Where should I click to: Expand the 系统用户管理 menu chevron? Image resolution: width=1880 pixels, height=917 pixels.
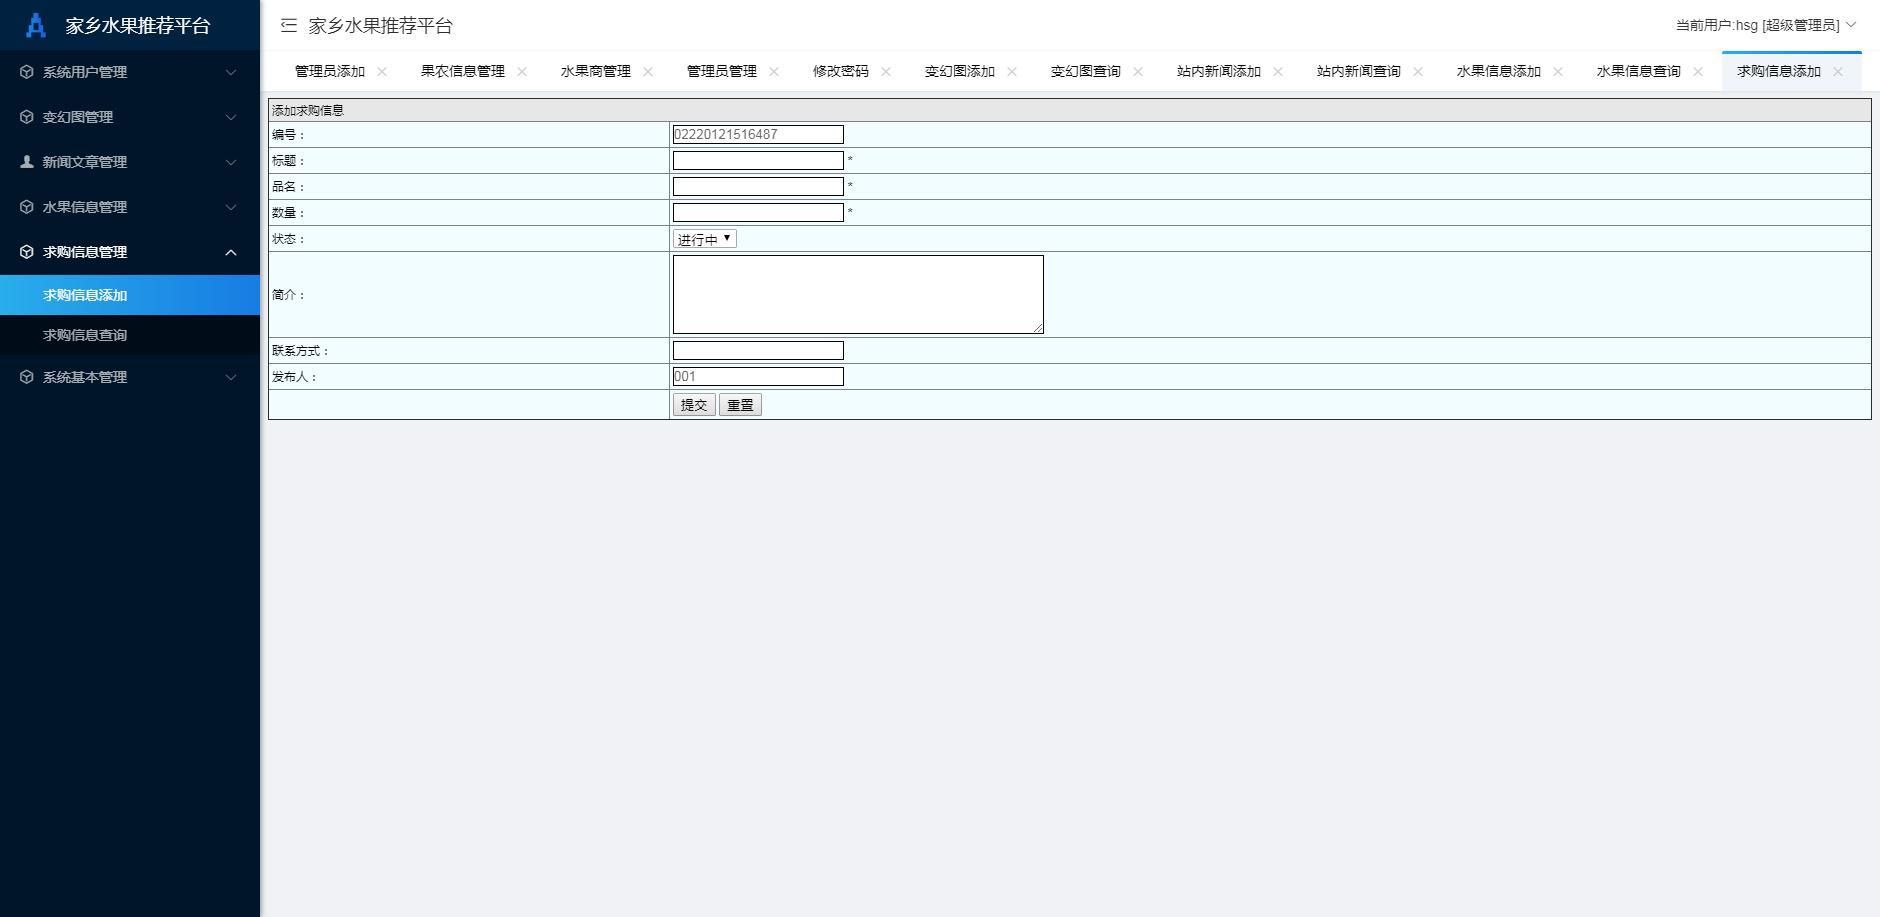pyautogui.click(x=232, y=72)
